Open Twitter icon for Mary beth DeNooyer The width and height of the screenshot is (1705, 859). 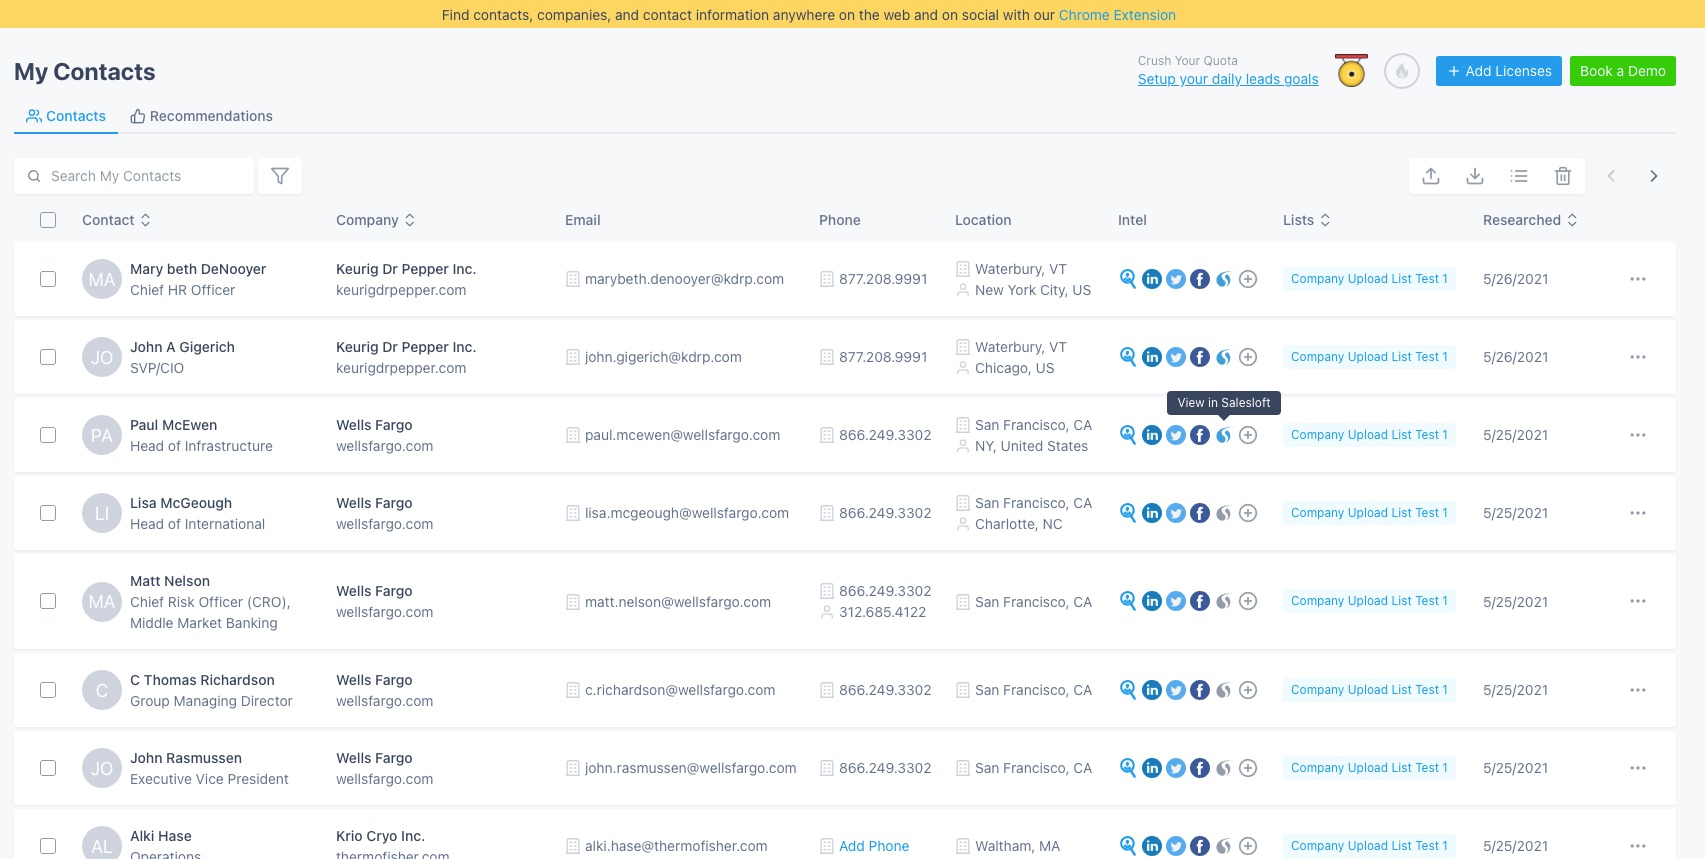[x=1176, y=279]
